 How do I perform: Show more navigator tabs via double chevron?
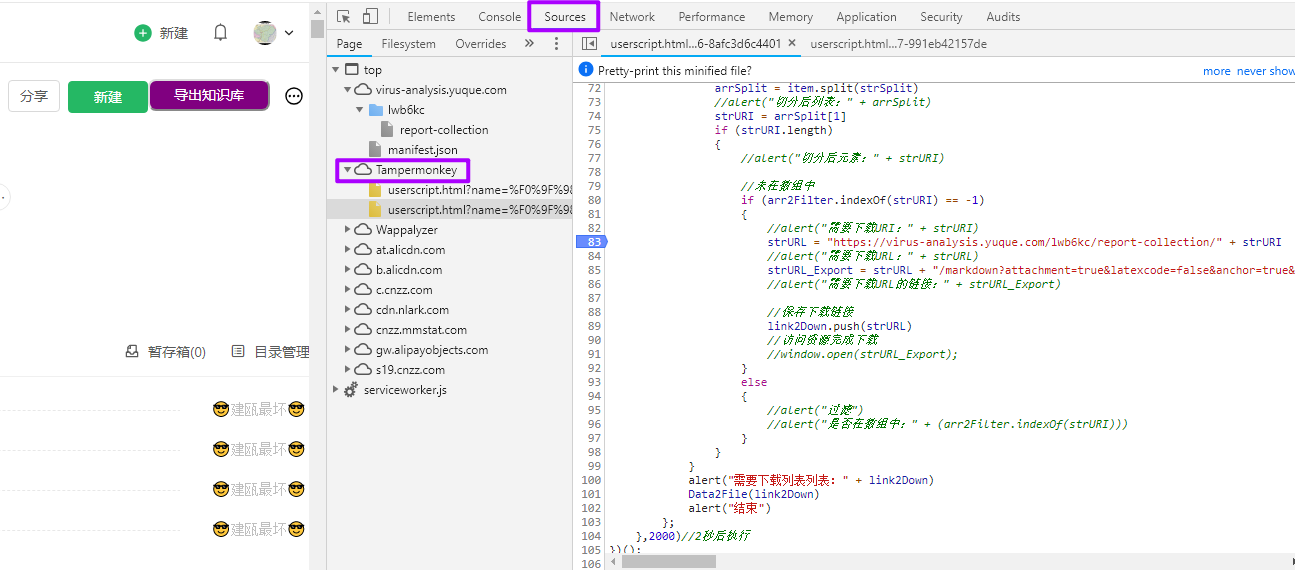click(529, 44)
